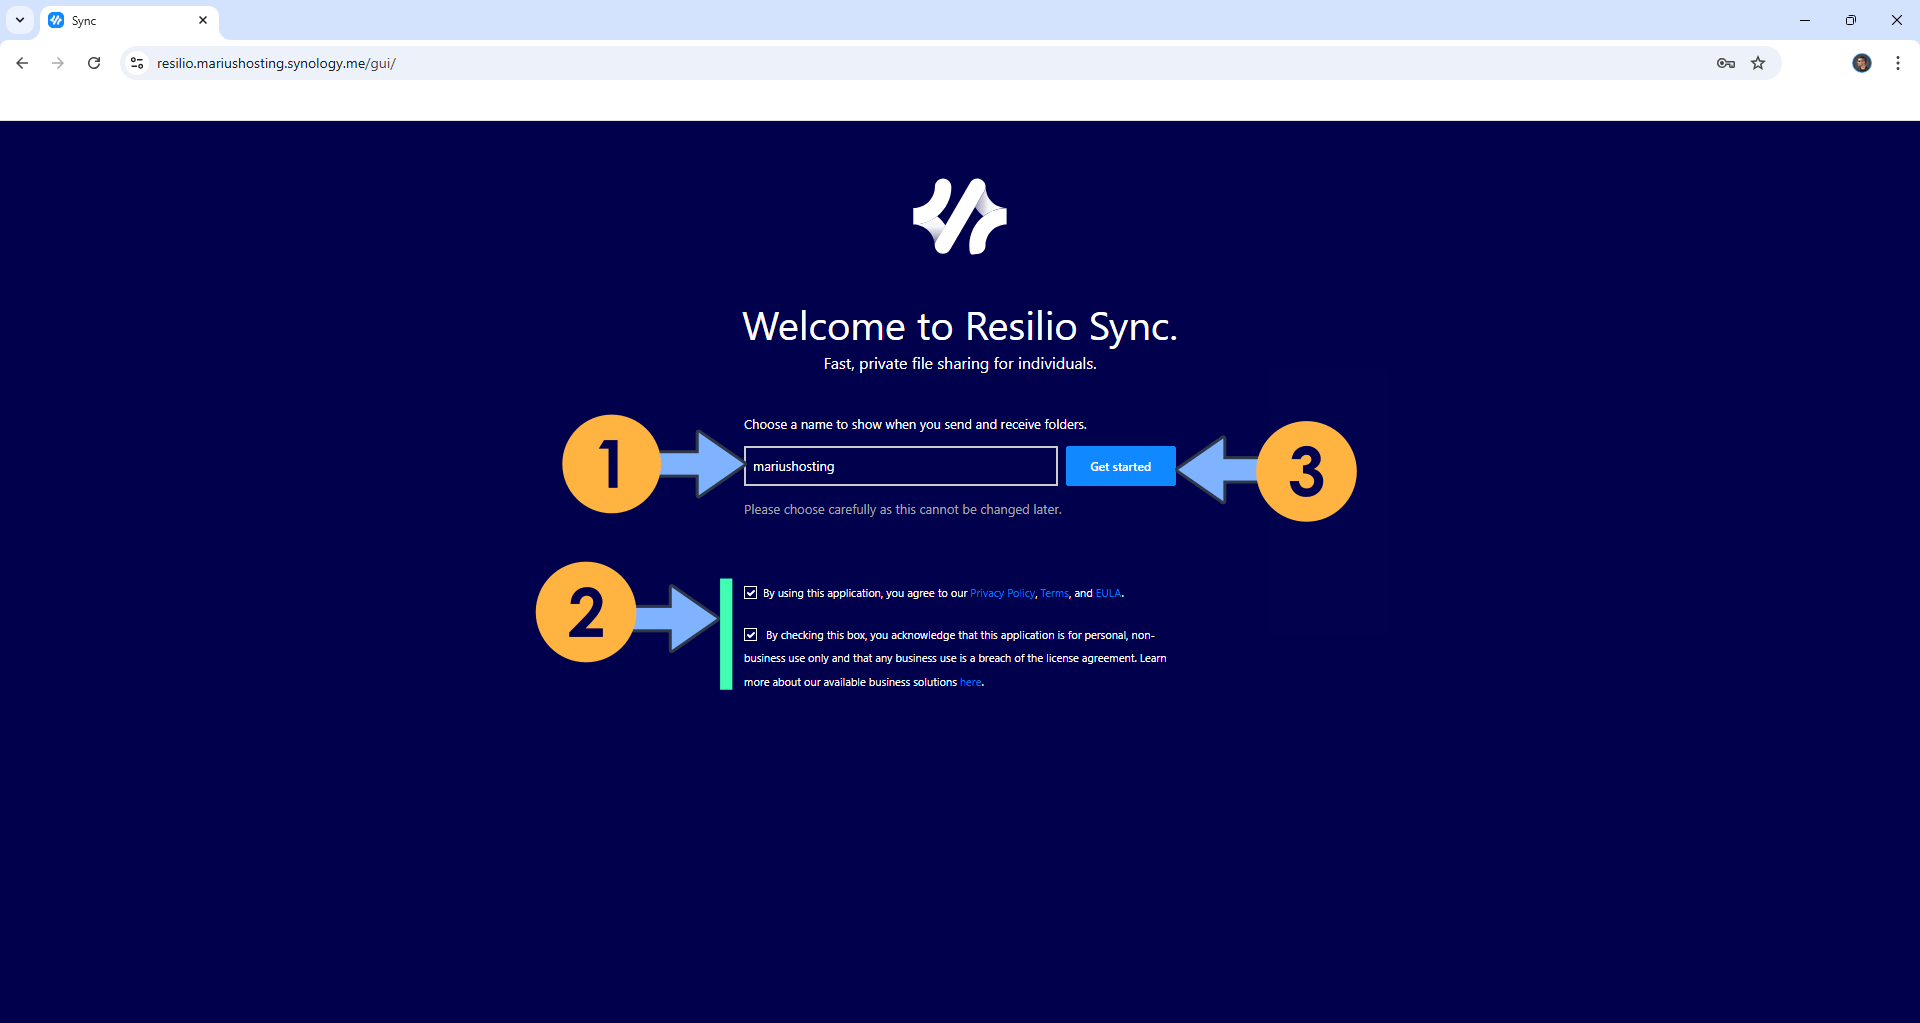1920x1023 pixels.
Task: Click 'Choose a name to show' label
Action: (915, 425)
